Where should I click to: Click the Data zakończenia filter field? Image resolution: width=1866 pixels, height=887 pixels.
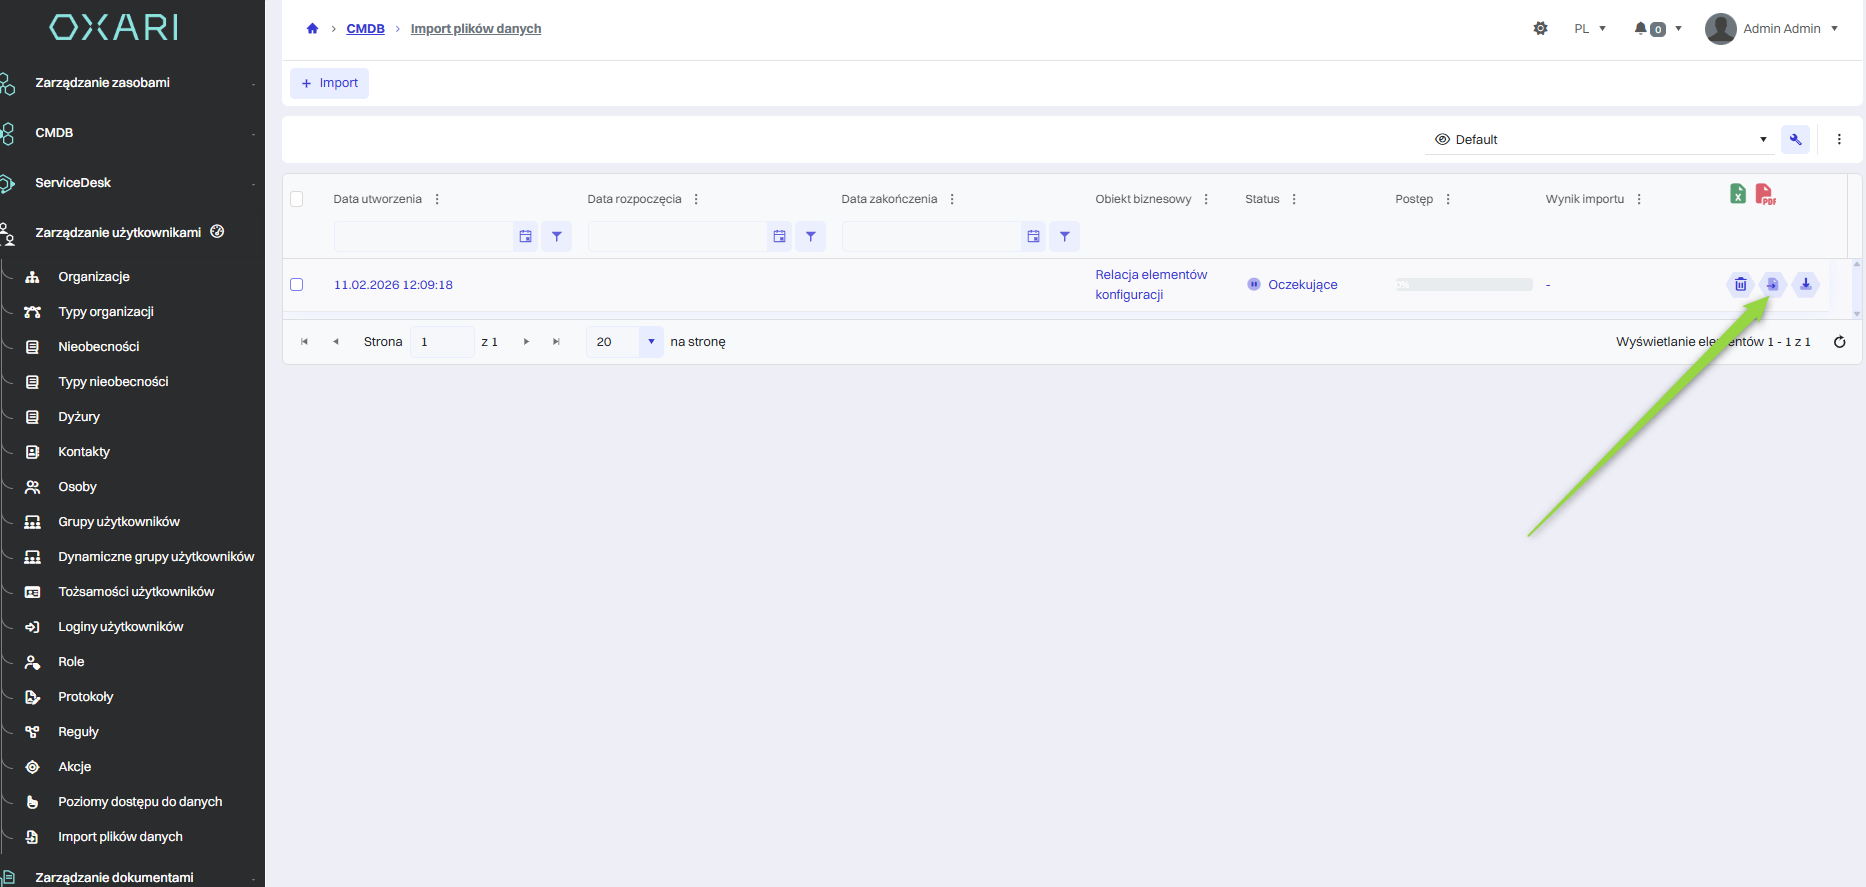[x=931, y=237]
